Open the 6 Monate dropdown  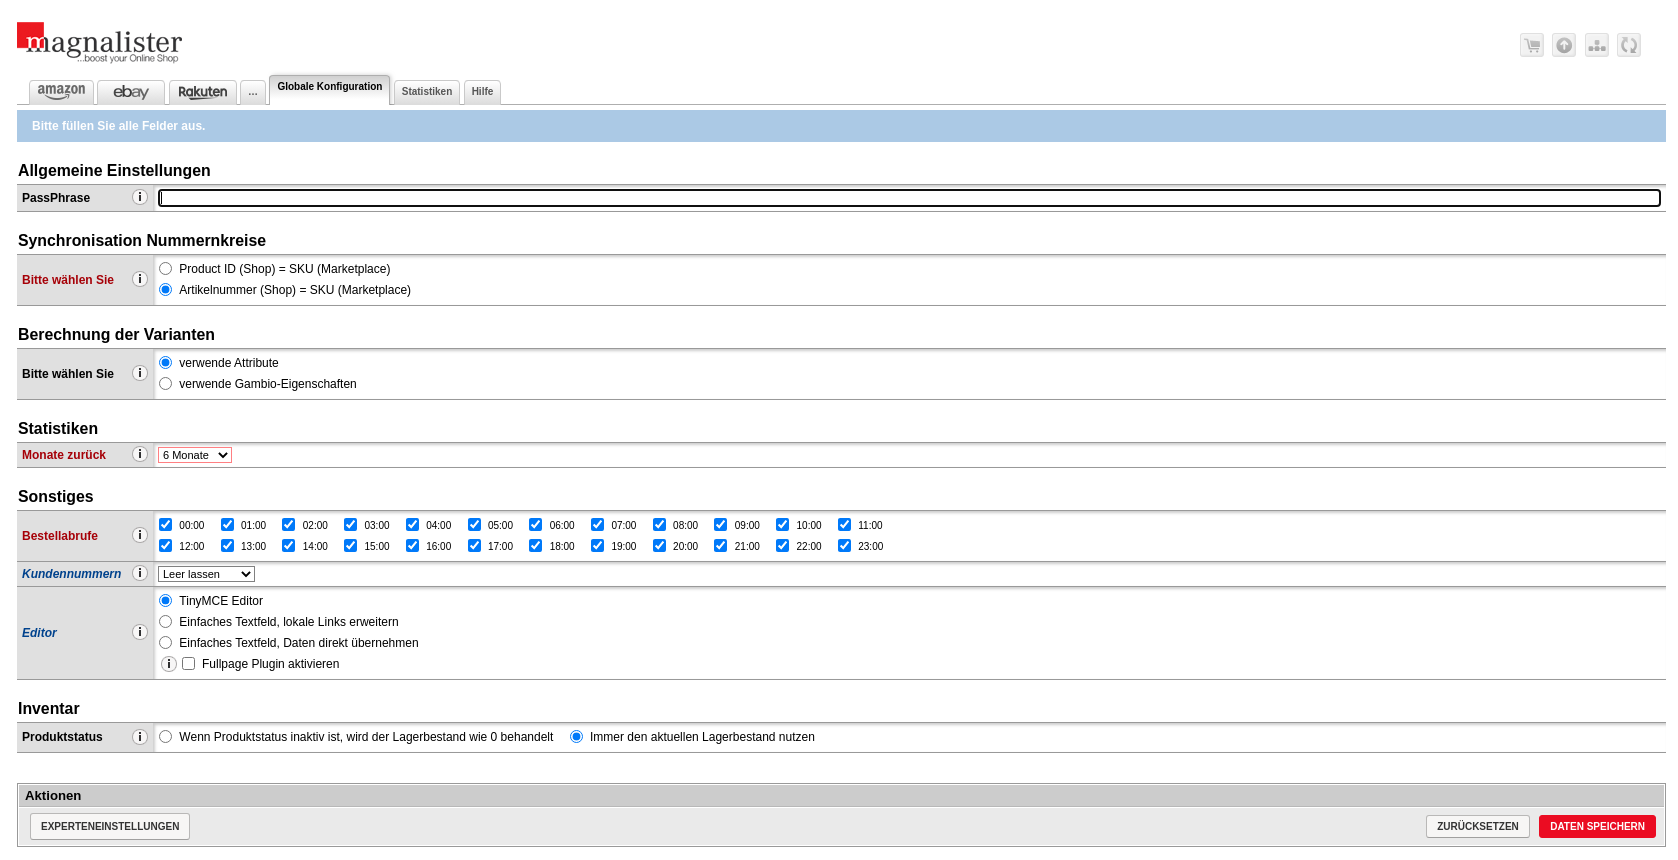195,455
